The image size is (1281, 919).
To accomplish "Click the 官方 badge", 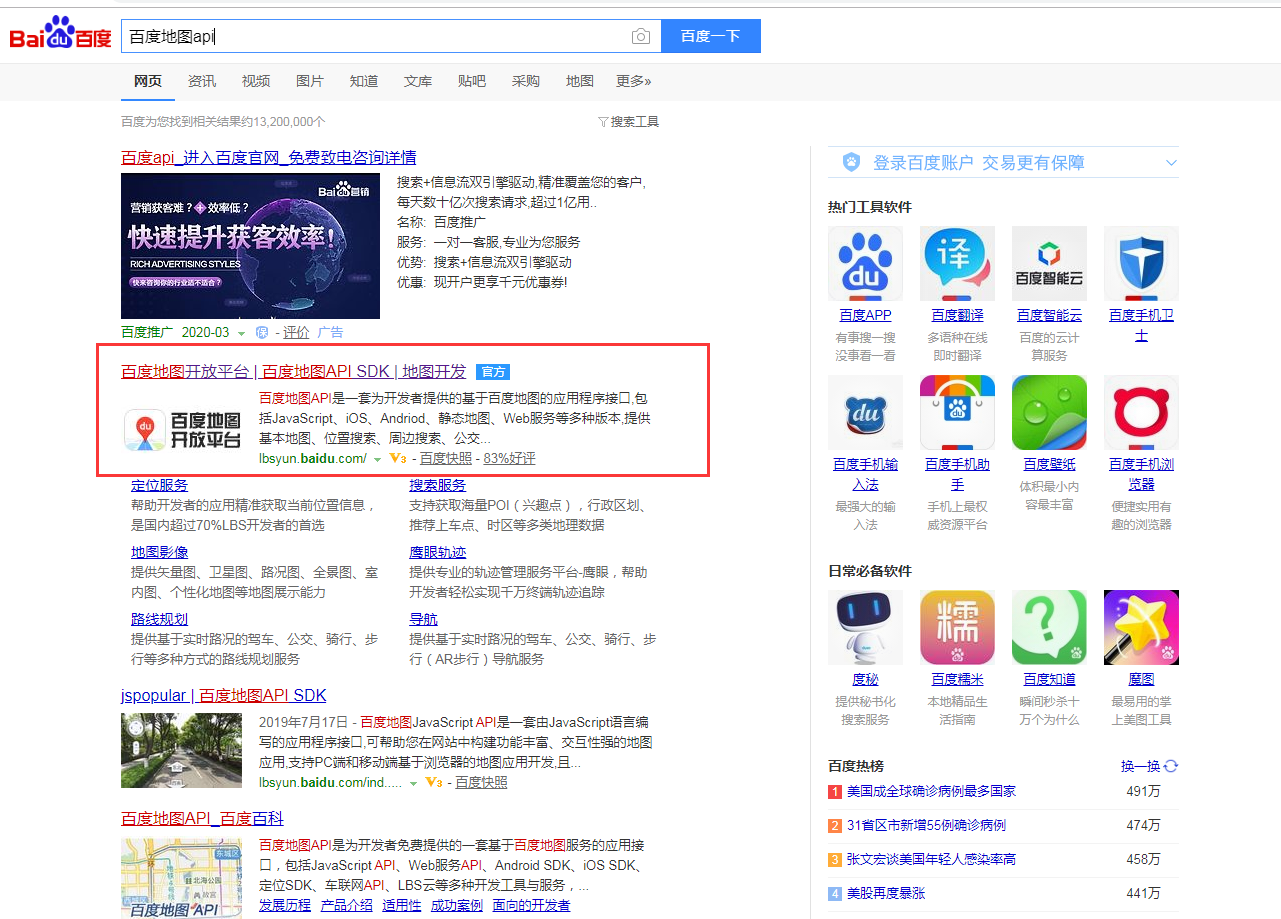I will pyautogui.click(x=493, y=372).
